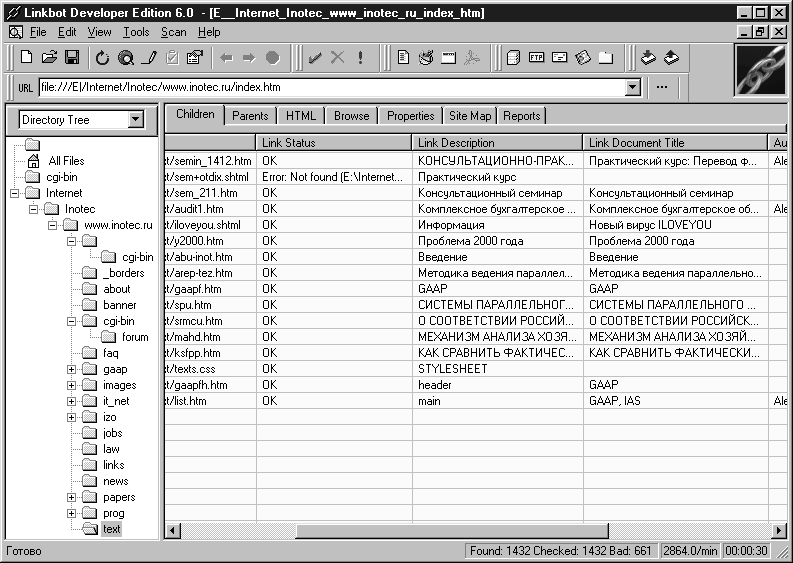This screenshot has width=793, height=563.
Task: Click the Properties sheet toolbar icon
Action: click(x=195, y=58)
